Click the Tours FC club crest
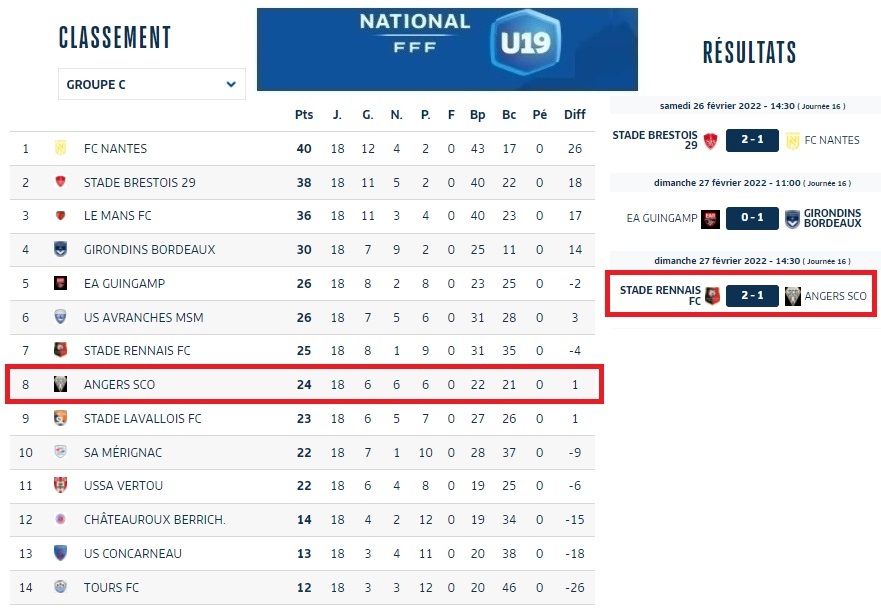The width and height of the screenshot is (881, 610). [x=60, y=587]
